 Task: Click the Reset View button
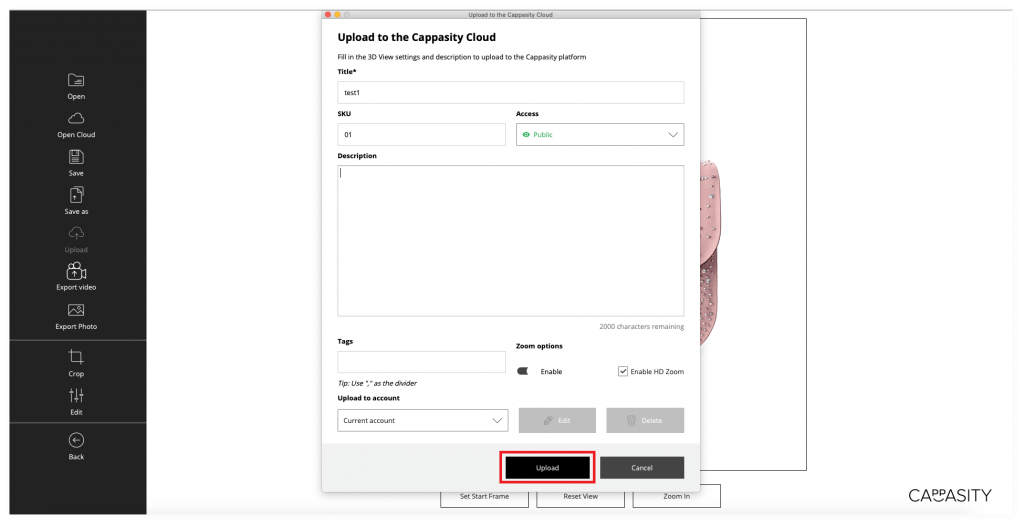(x=580, y=497)
